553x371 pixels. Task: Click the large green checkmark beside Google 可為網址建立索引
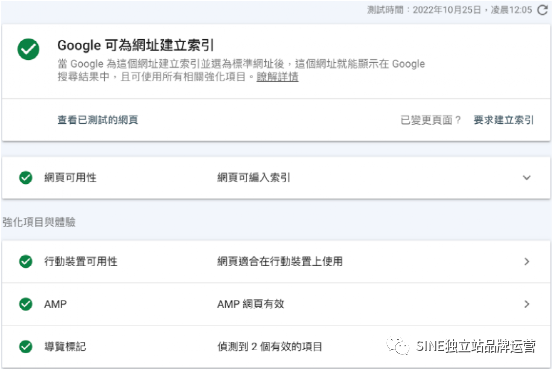click(x=29, y=49)
